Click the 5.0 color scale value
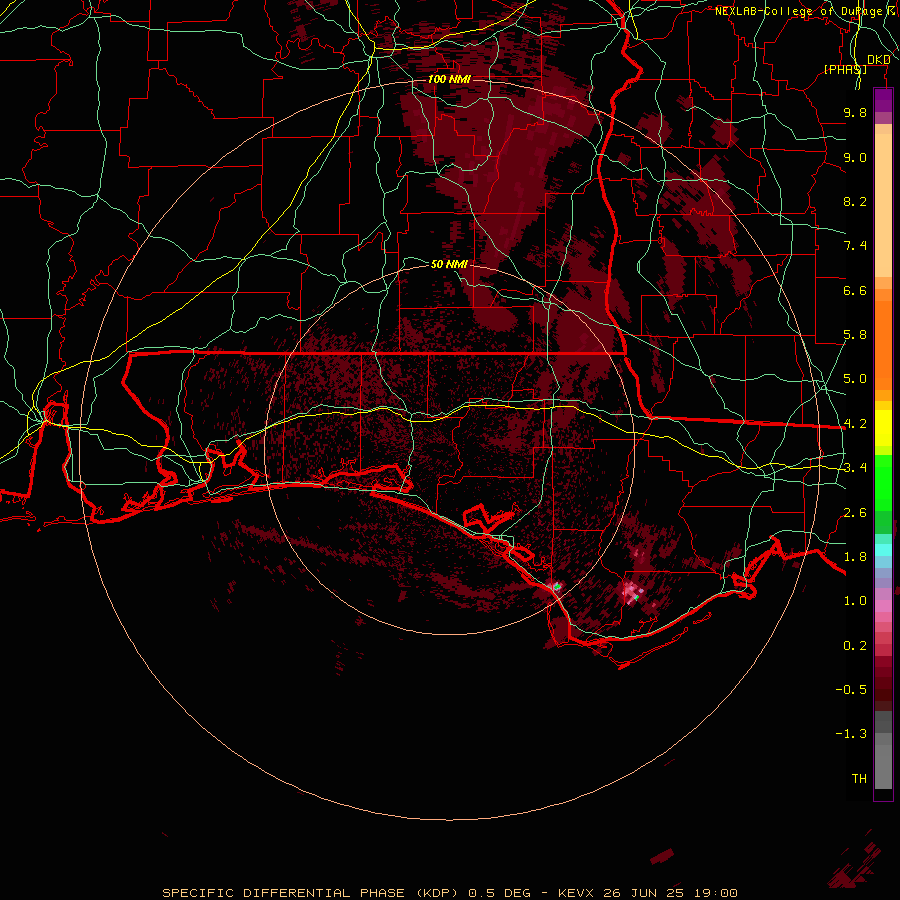Screen dimensions: 900x900 [855, 379]
